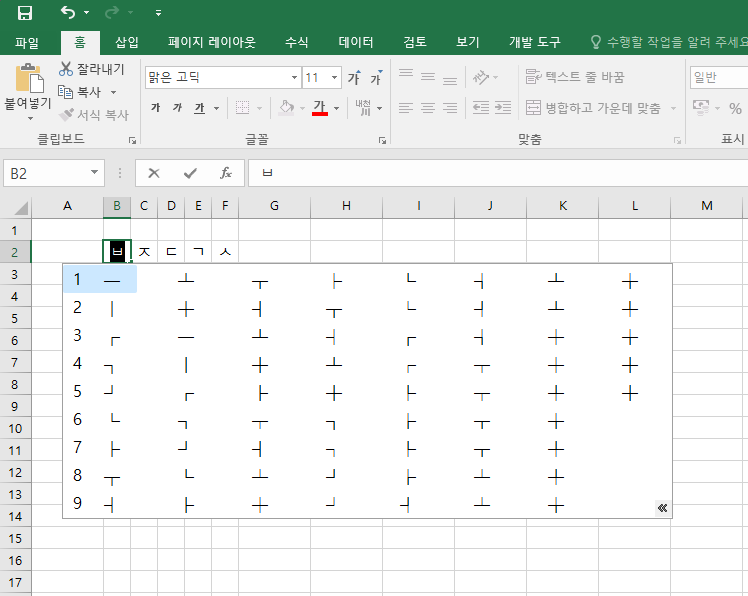Open the font size 11 dropdown
This screenshot has height=596, width=748.
[335, 77]
